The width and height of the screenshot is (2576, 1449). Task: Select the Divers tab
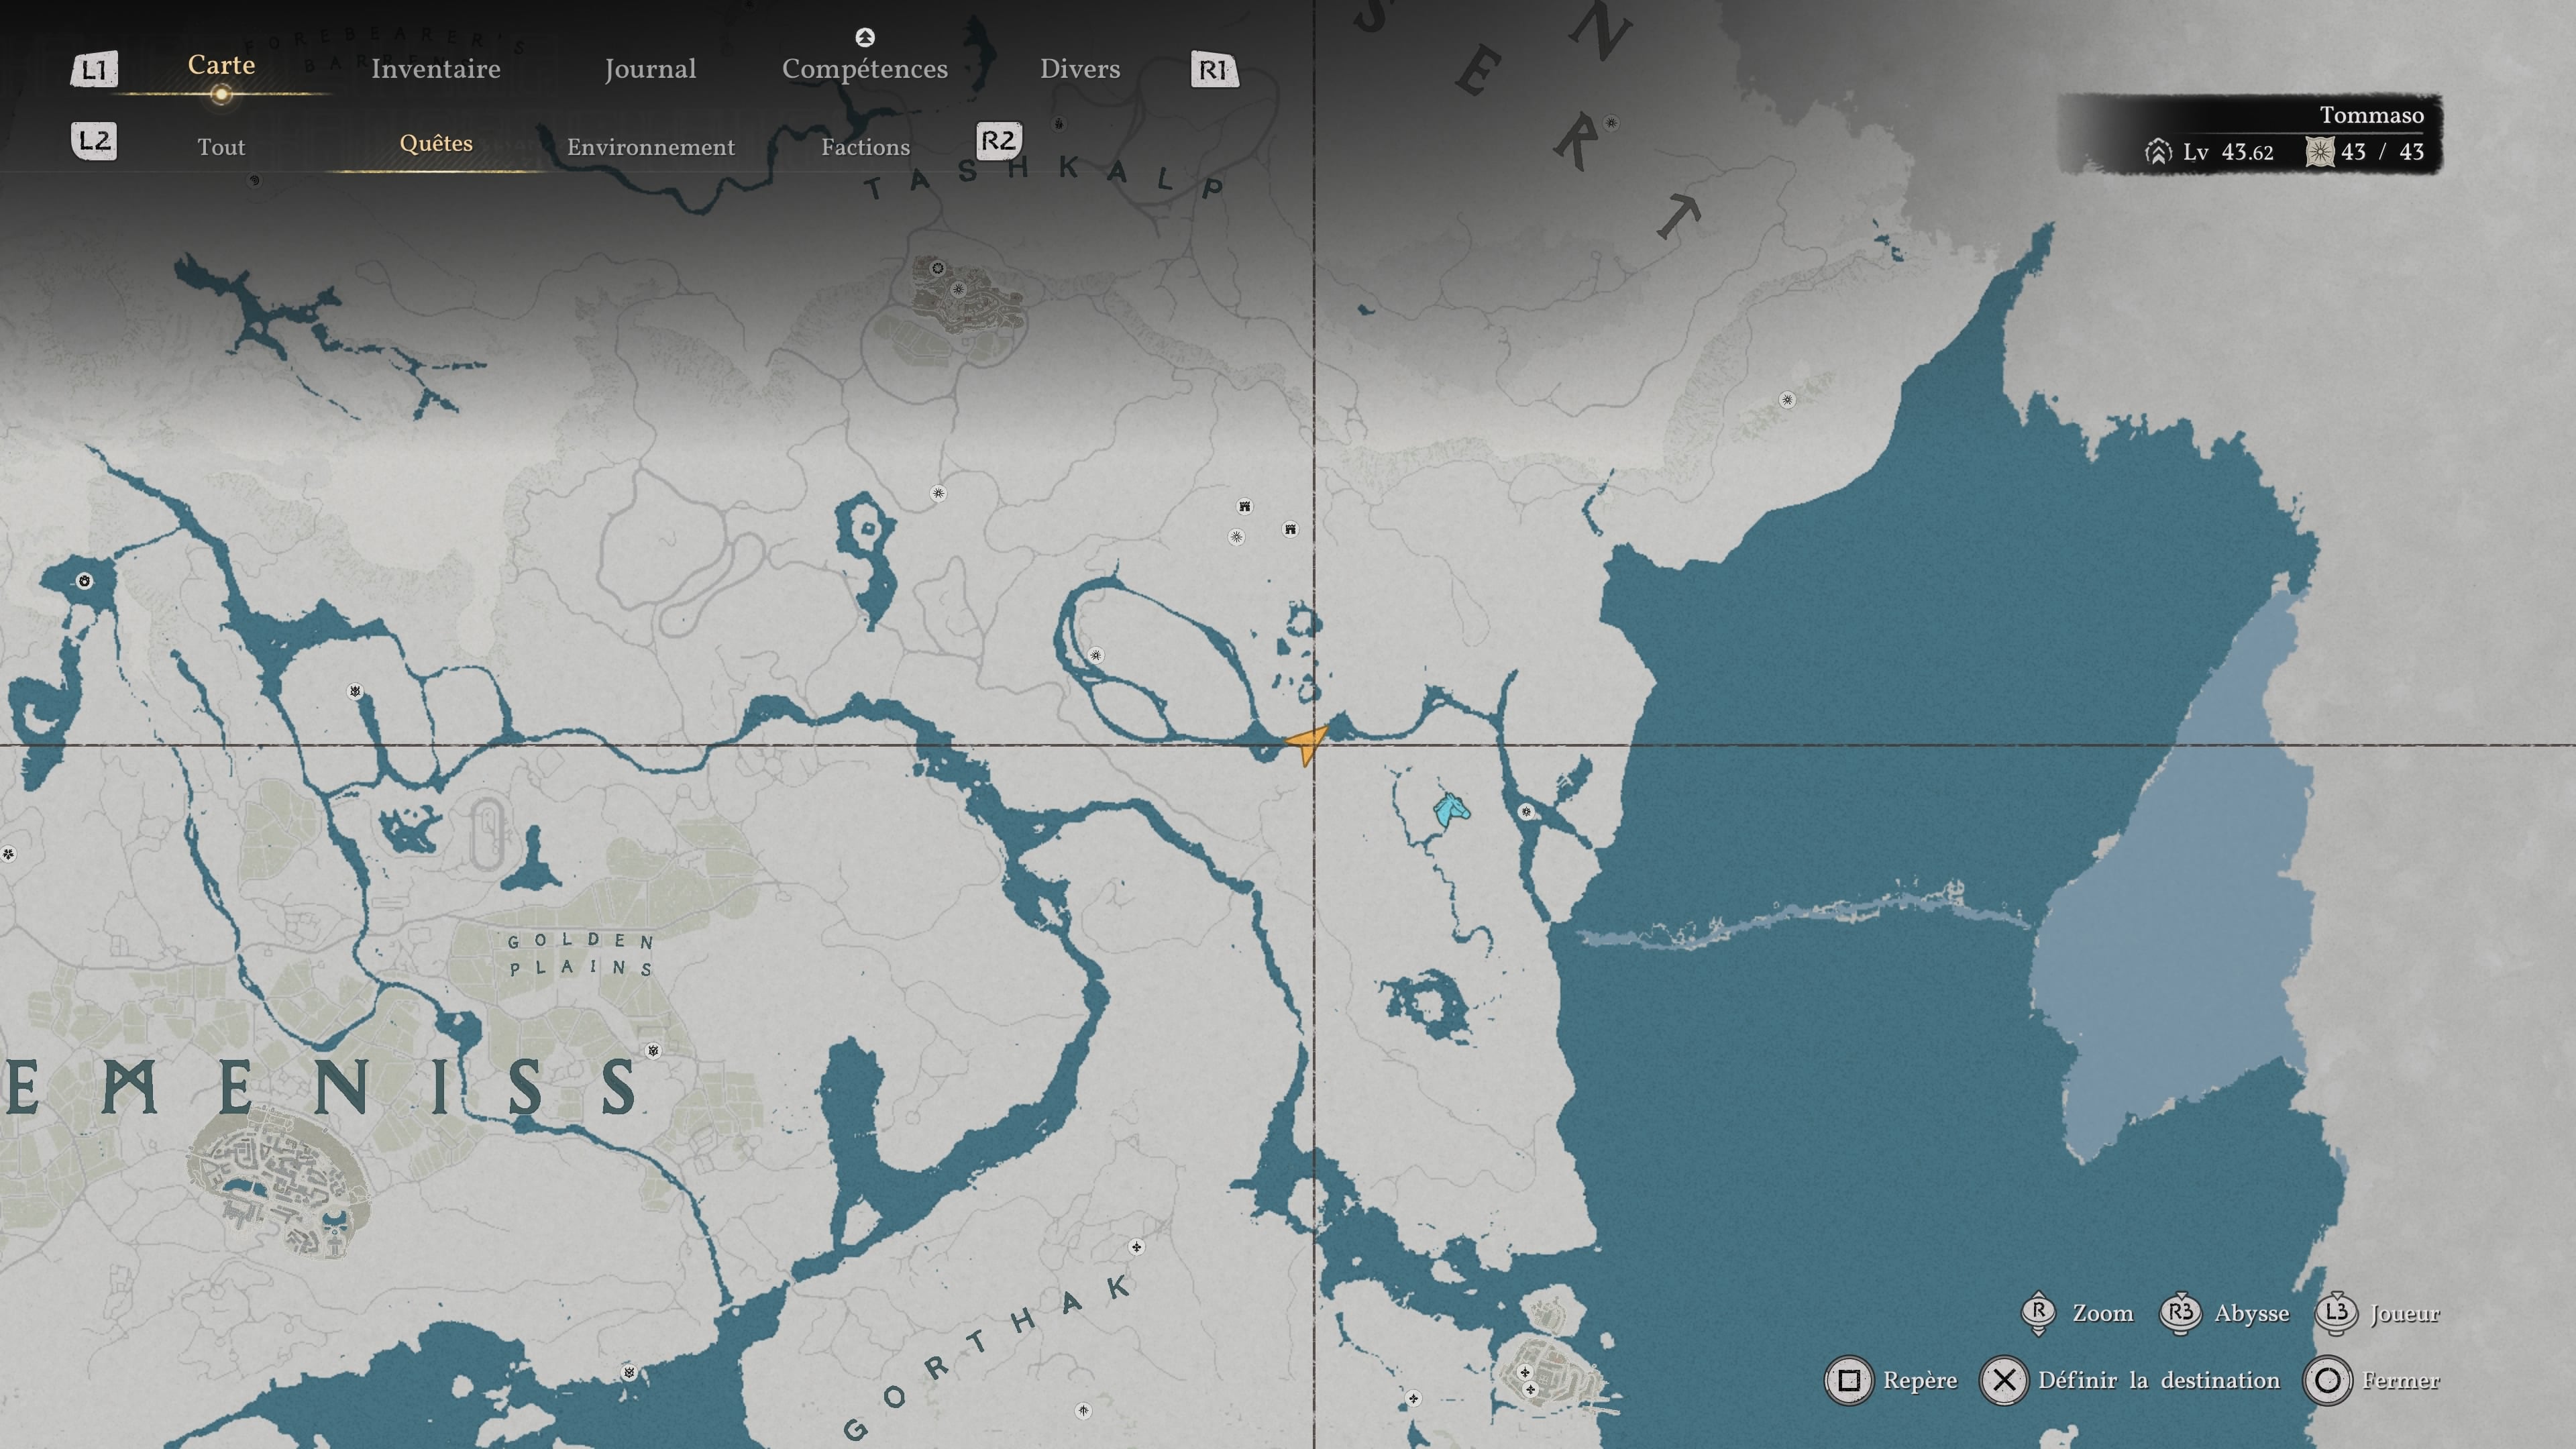tap(1080, 69)
